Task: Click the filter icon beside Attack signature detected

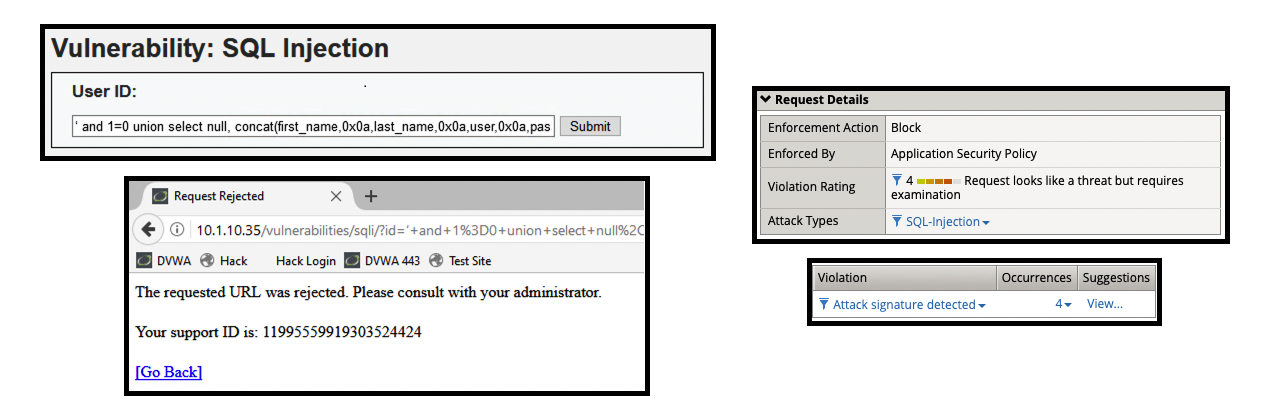Action: (x=824, y=305)
